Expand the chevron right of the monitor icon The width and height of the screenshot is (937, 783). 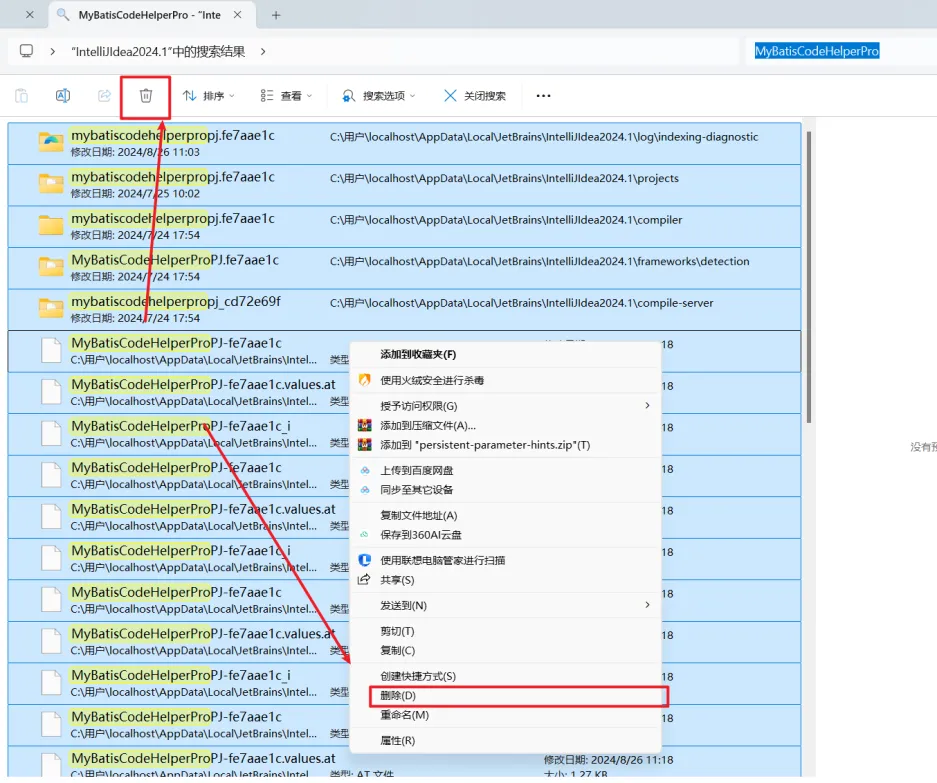click(x=53, y=52)
